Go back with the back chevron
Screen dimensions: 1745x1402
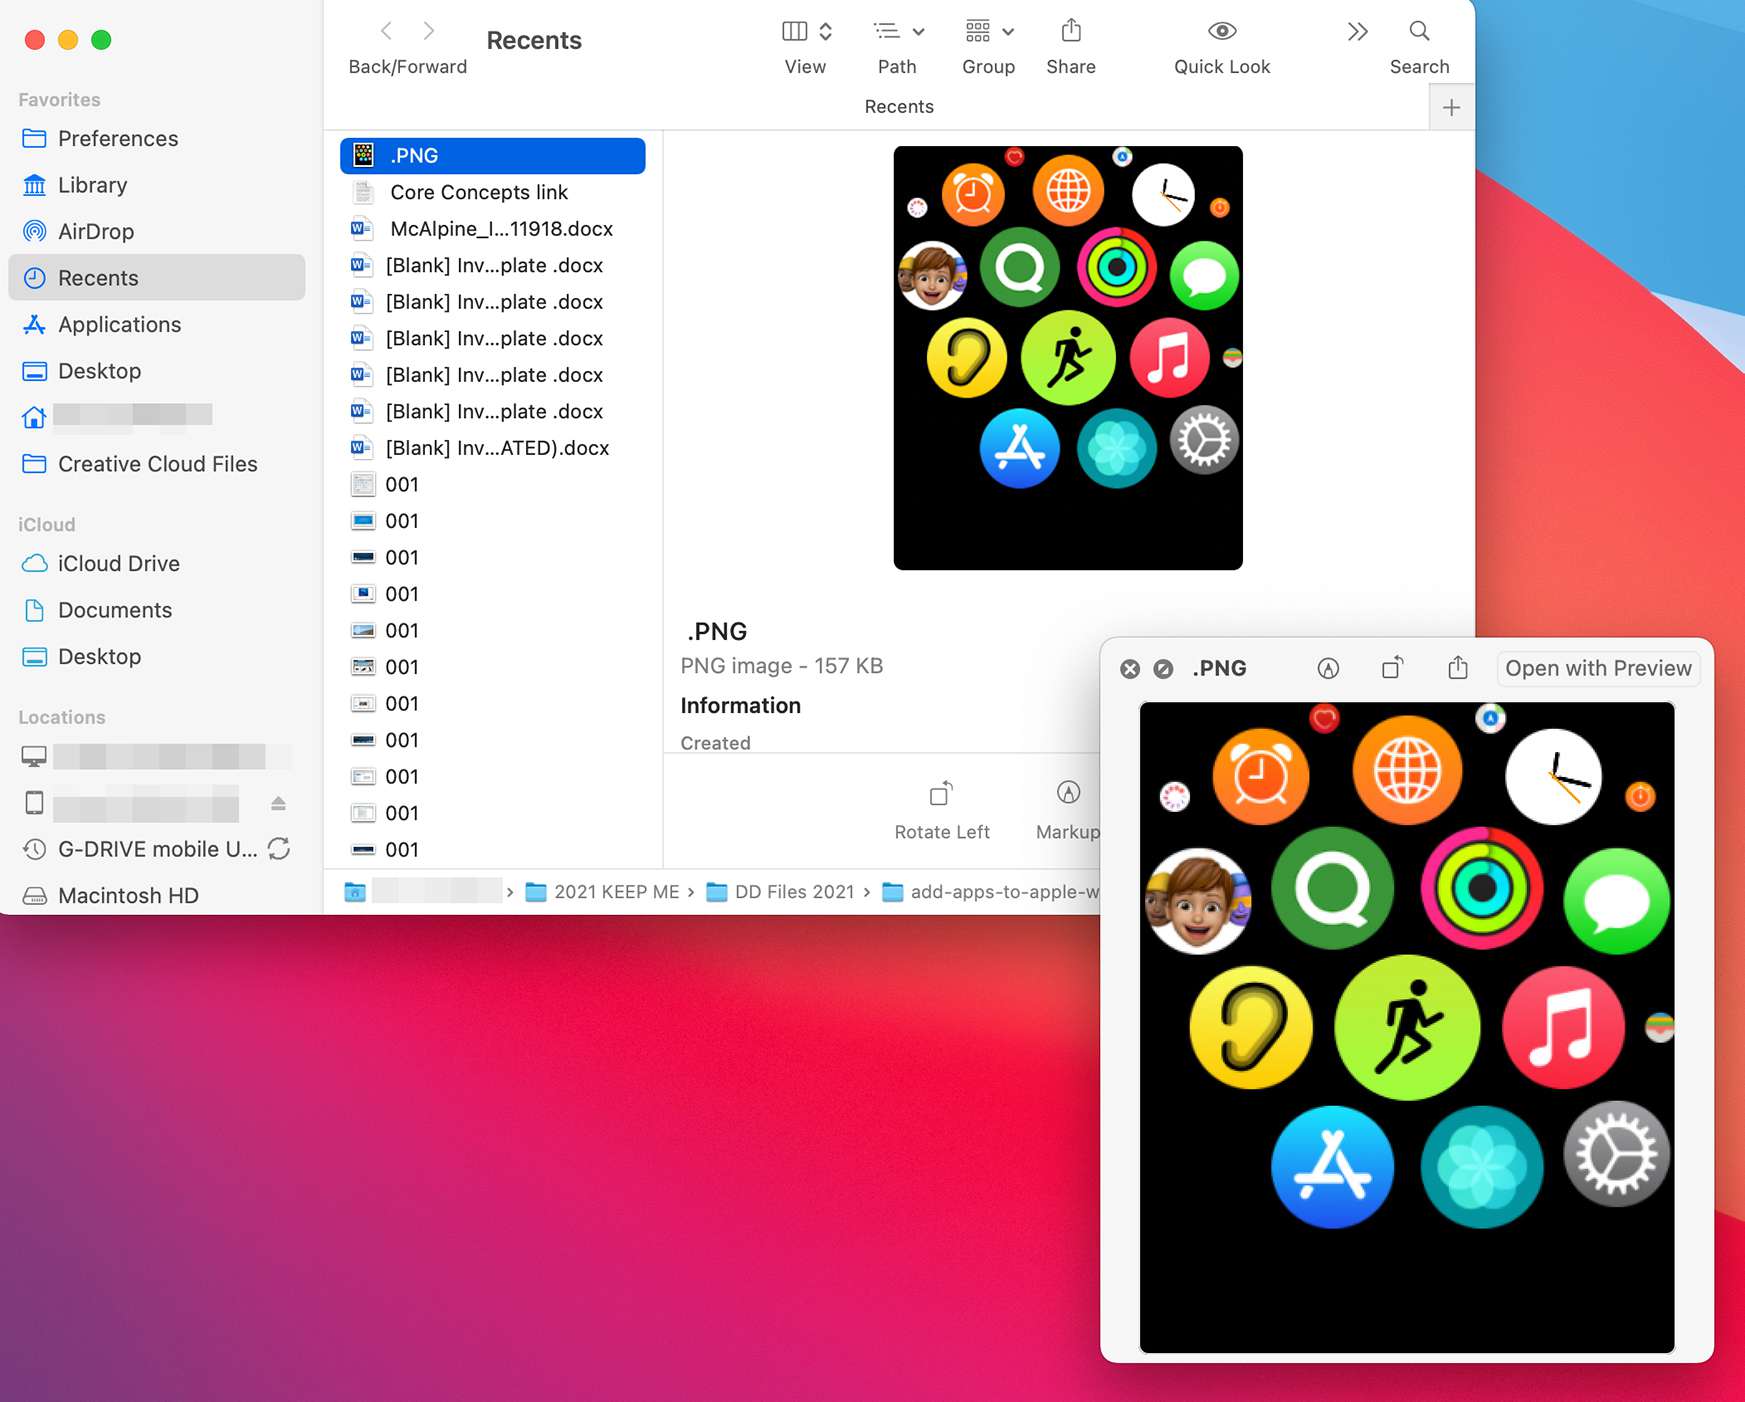pos(386,31)
